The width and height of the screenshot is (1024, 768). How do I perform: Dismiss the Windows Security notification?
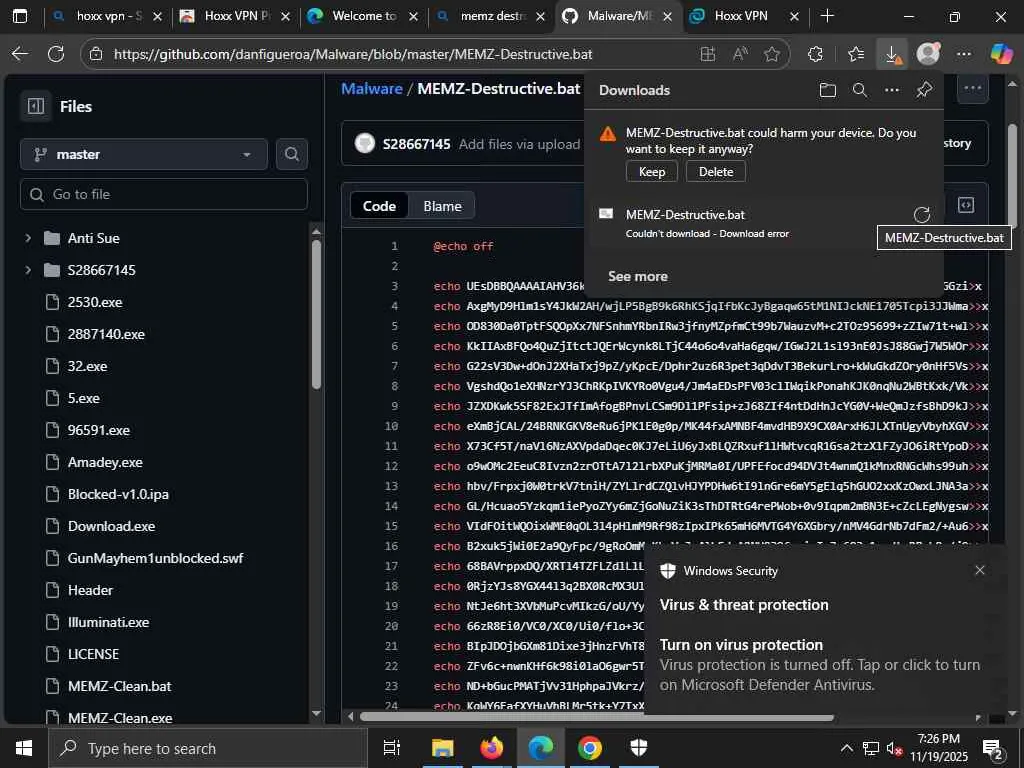[980, 570]
